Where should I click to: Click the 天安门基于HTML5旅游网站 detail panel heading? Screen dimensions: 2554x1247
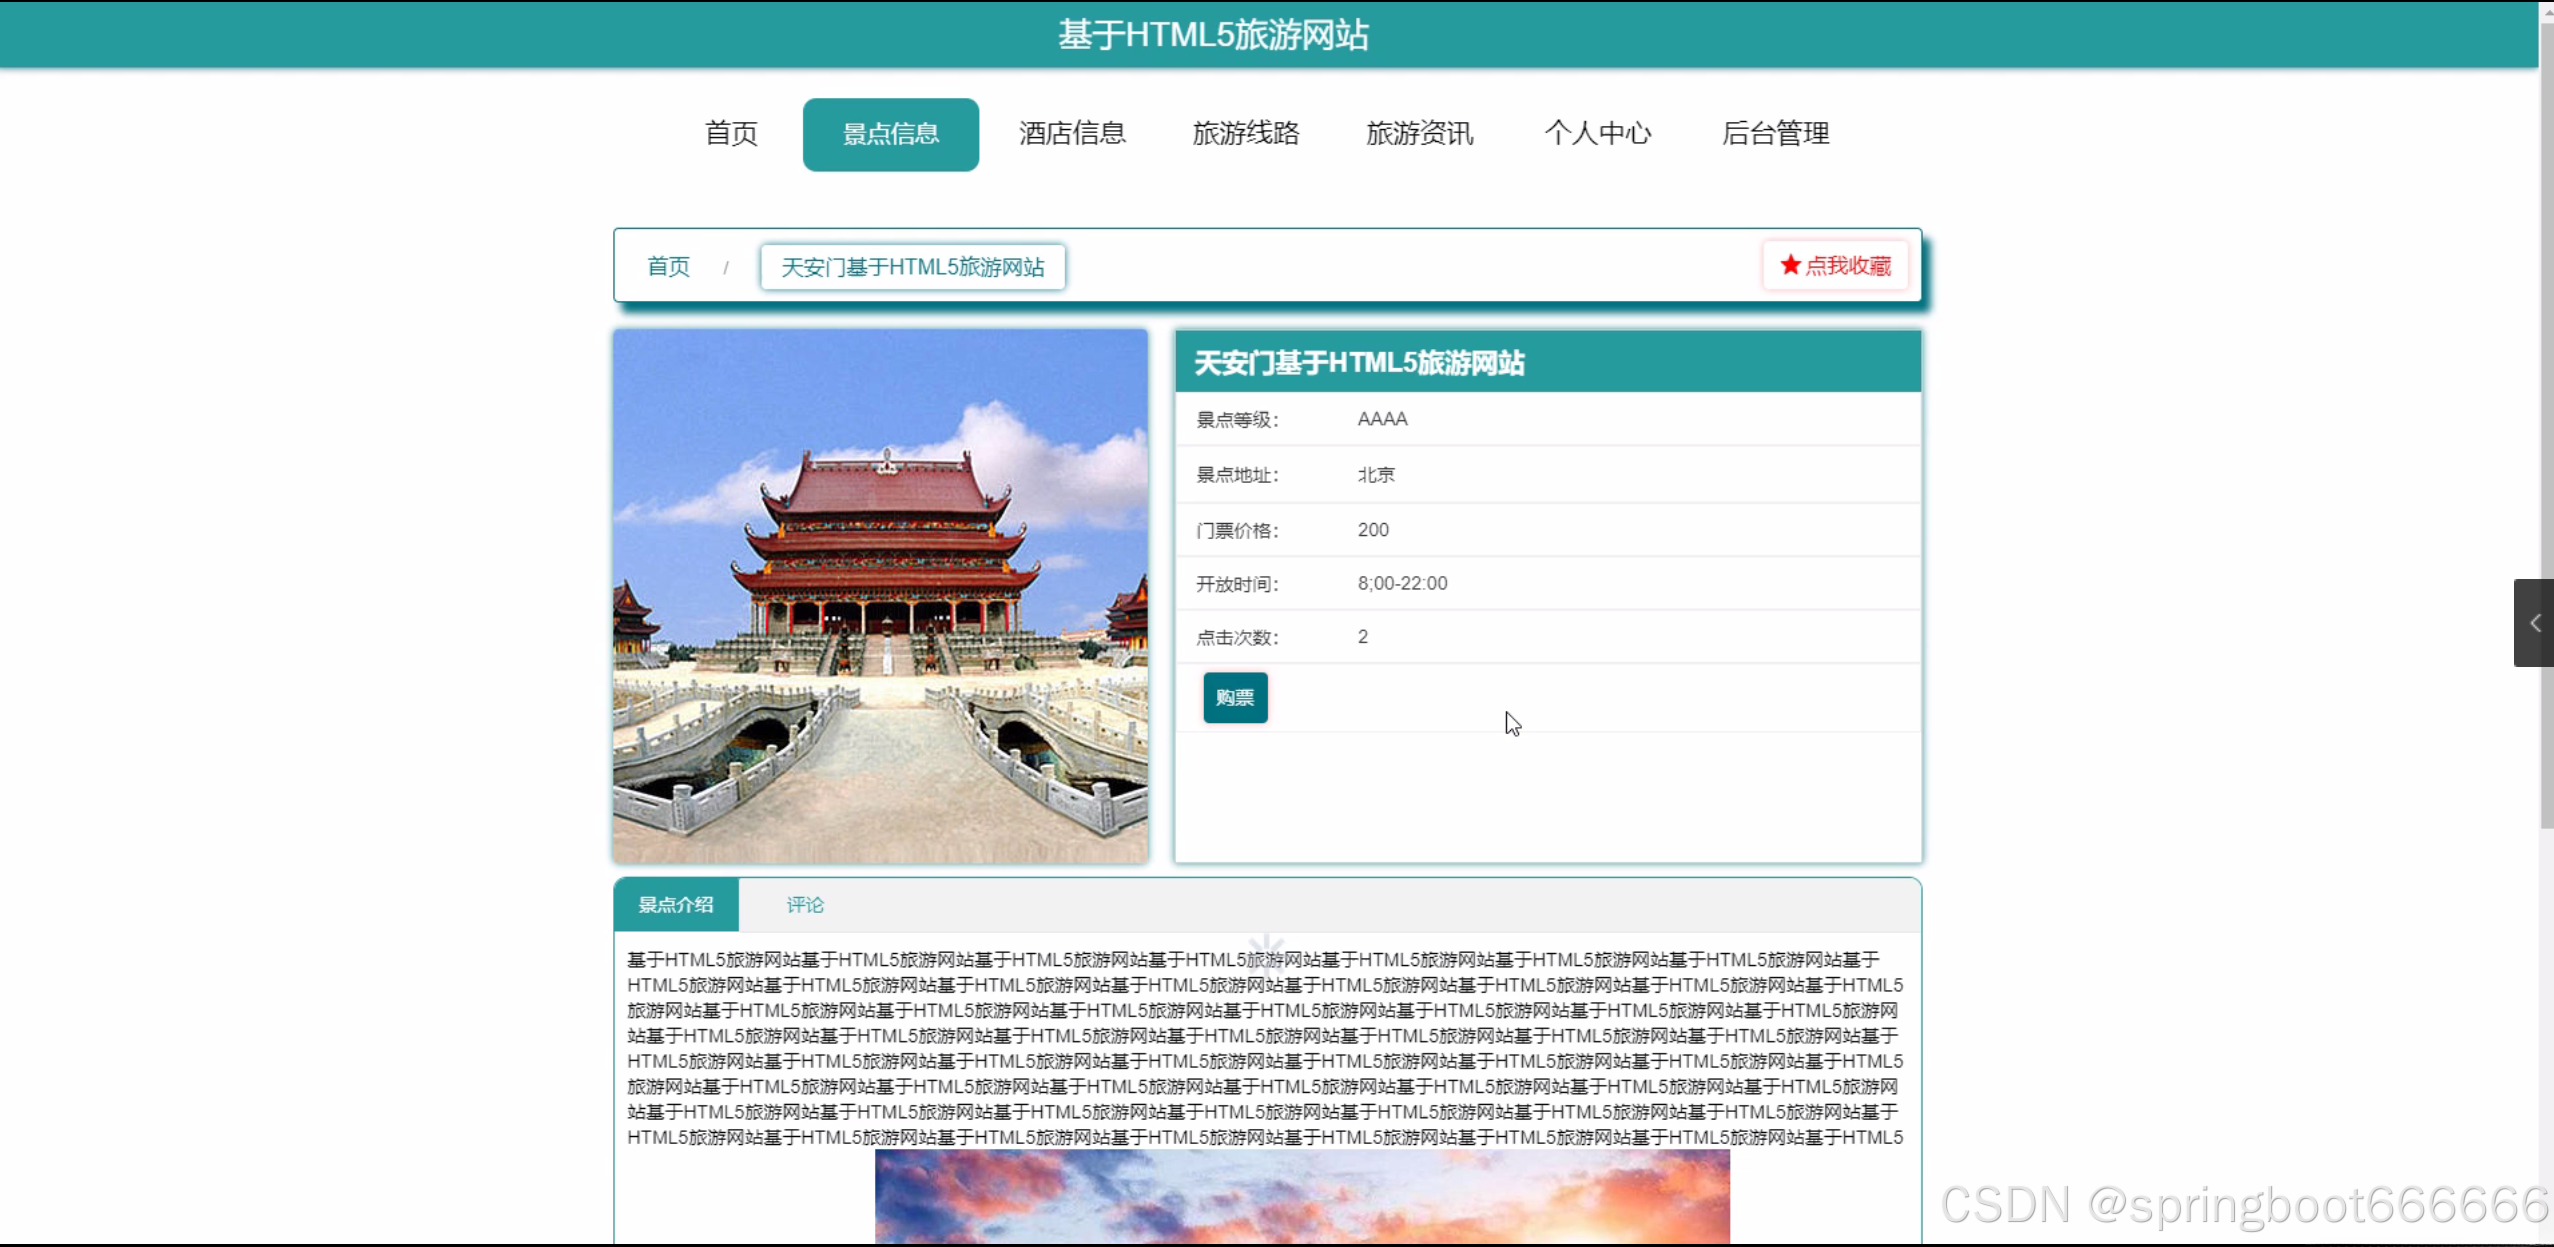pyautogui.click(x=1359, y=363)
